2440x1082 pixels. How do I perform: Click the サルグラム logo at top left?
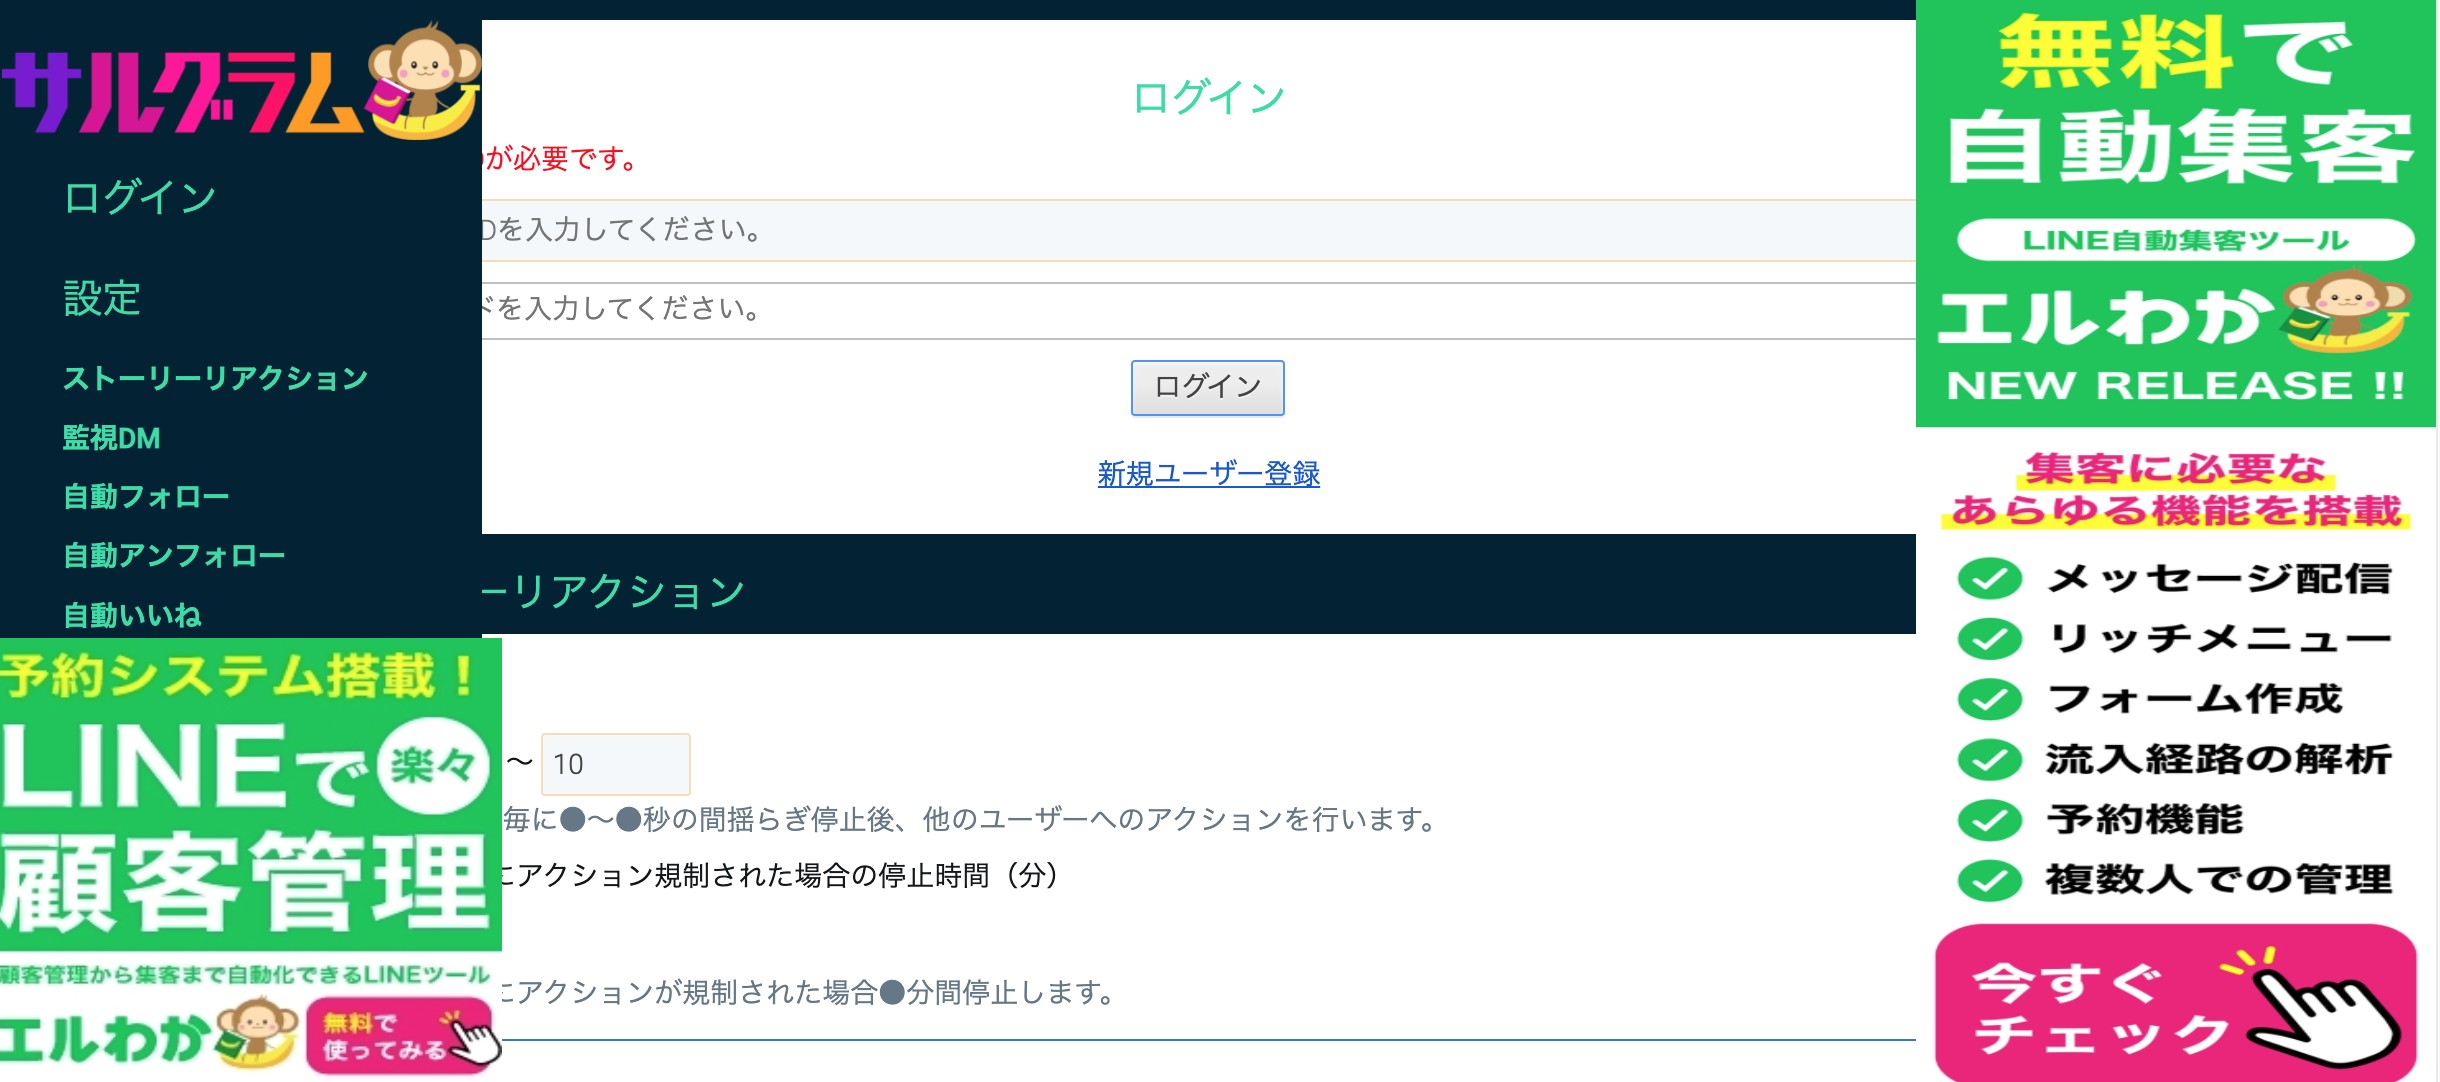click(x=240, y=82)
